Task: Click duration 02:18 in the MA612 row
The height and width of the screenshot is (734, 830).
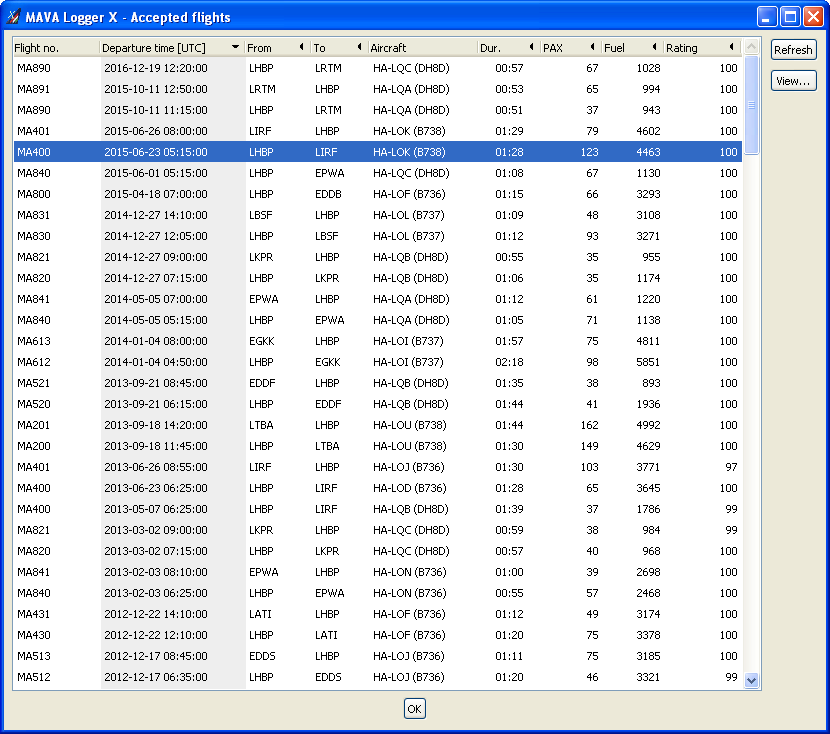Action: 509,362
